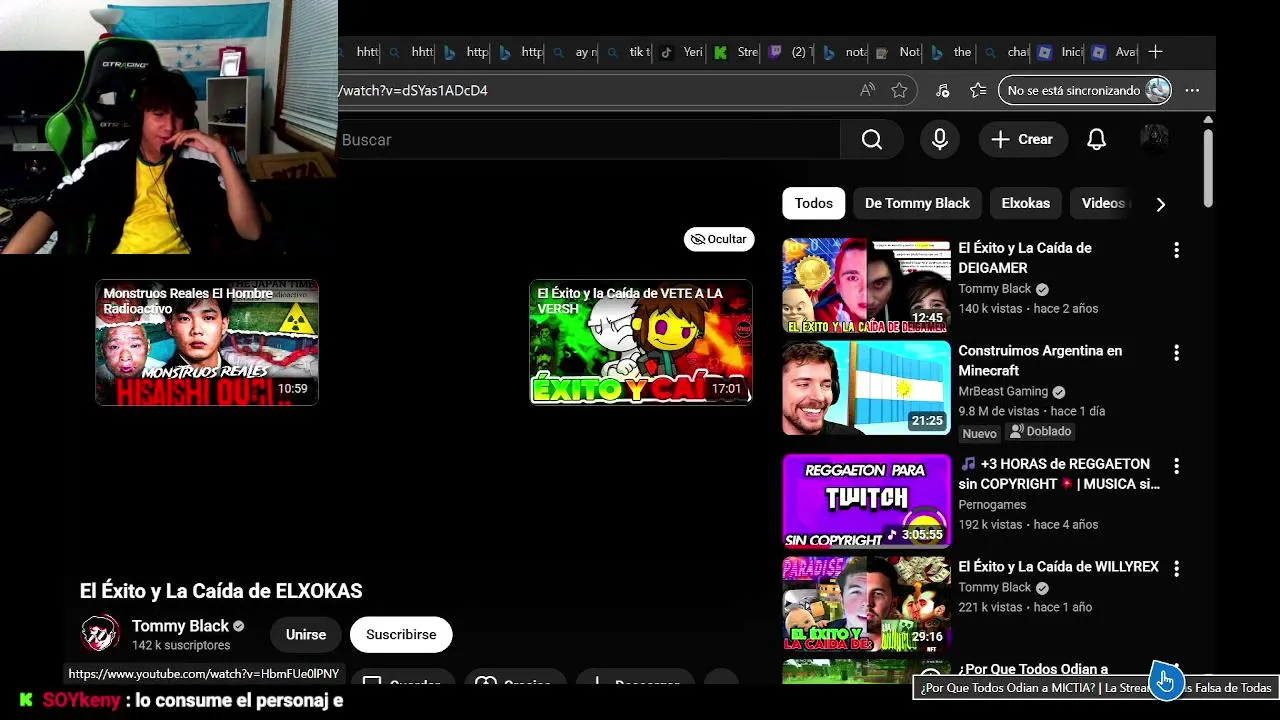
Task: Select the Videos filter chip
Action: click(x=1103, y=203)
